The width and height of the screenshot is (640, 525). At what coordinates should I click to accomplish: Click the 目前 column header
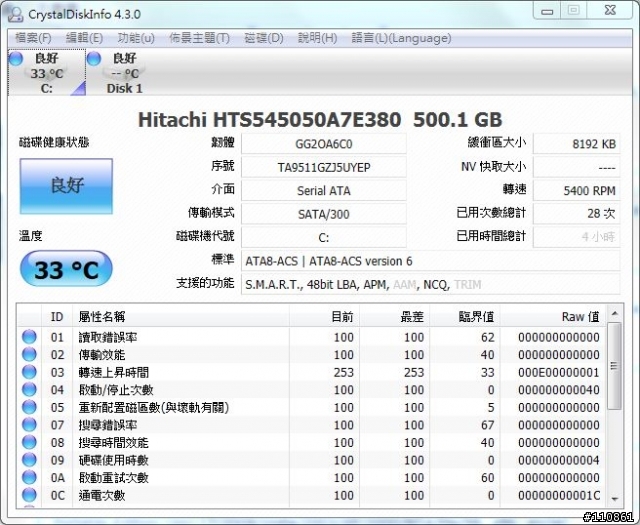point(324,316)
